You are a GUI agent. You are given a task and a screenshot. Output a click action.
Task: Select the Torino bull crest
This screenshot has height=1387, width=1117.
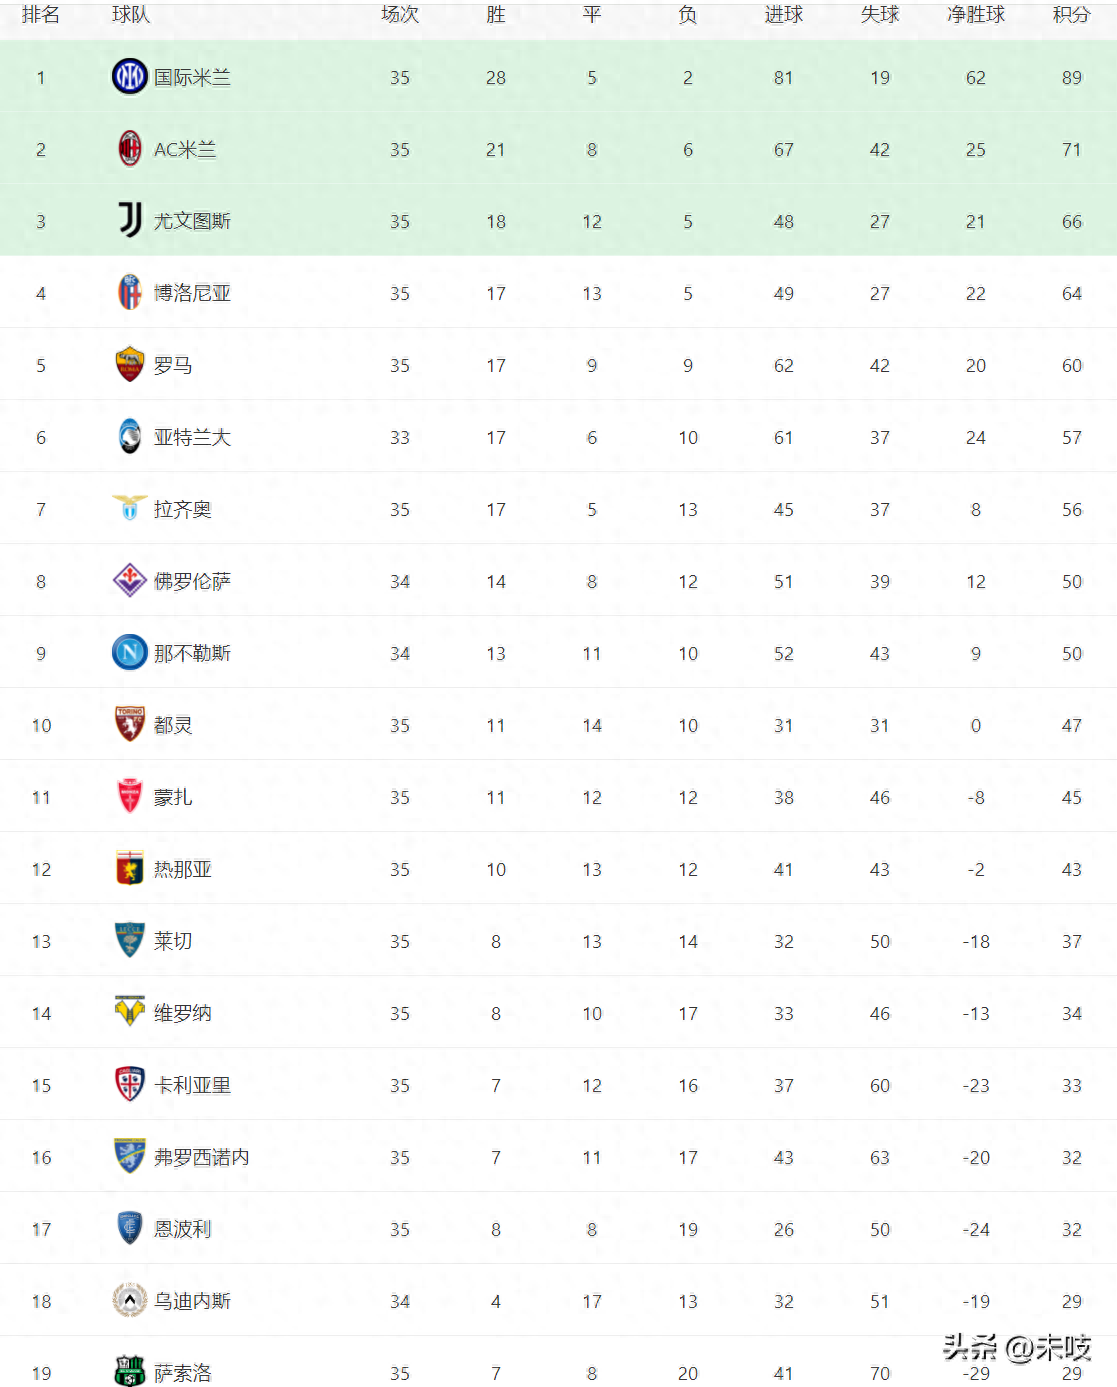130,725
